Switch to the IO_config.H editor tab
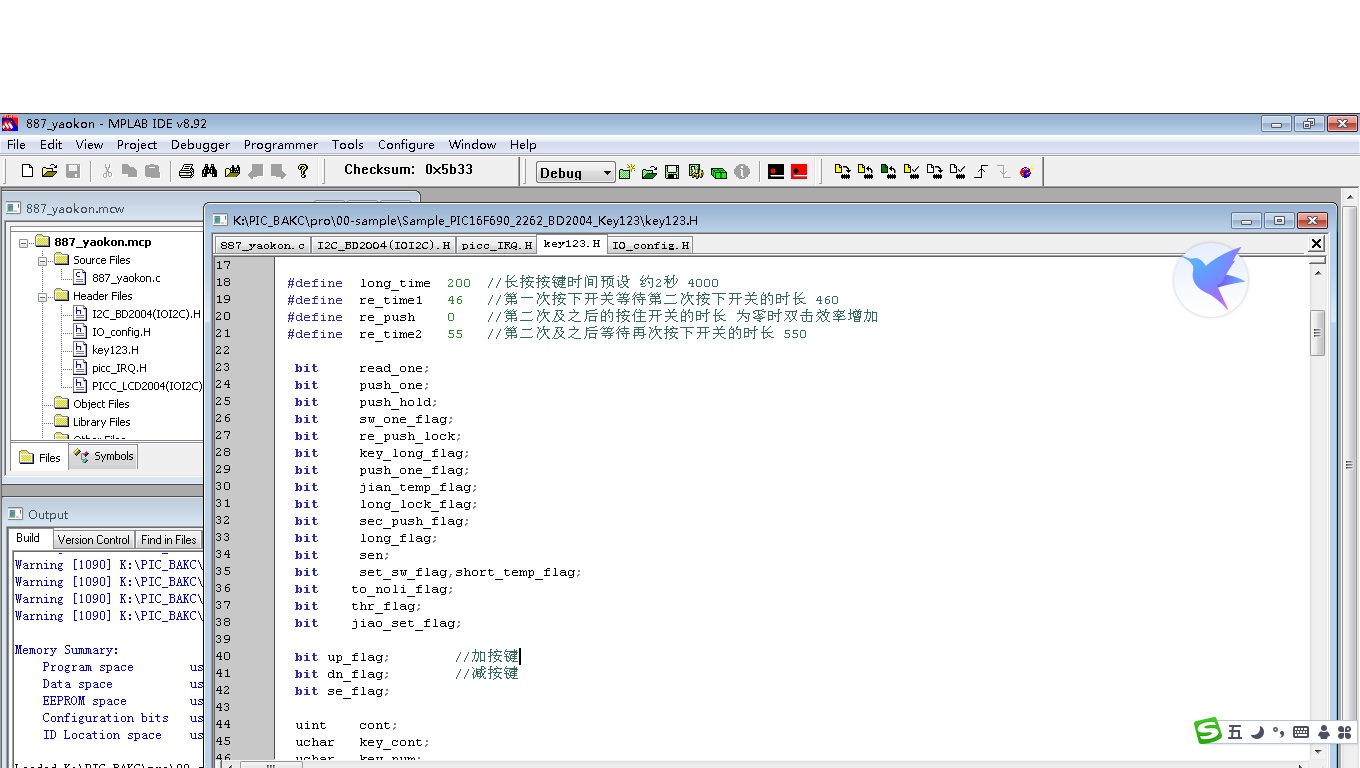 [x=650, y=245]
